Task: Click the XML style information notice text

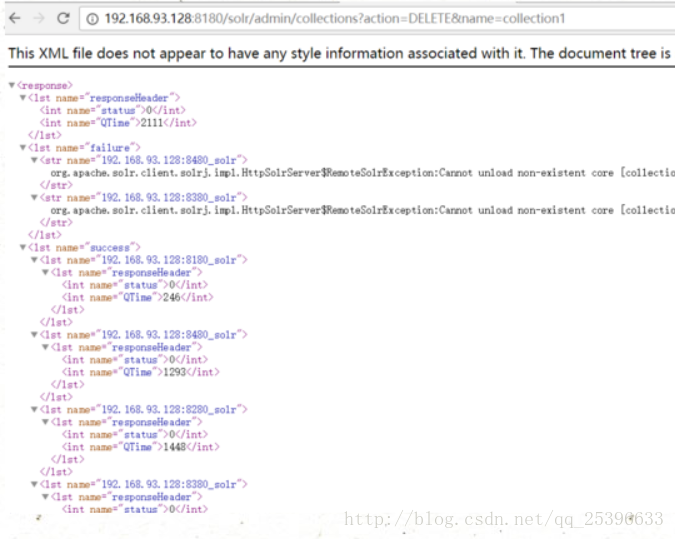Action: (340, 53)
